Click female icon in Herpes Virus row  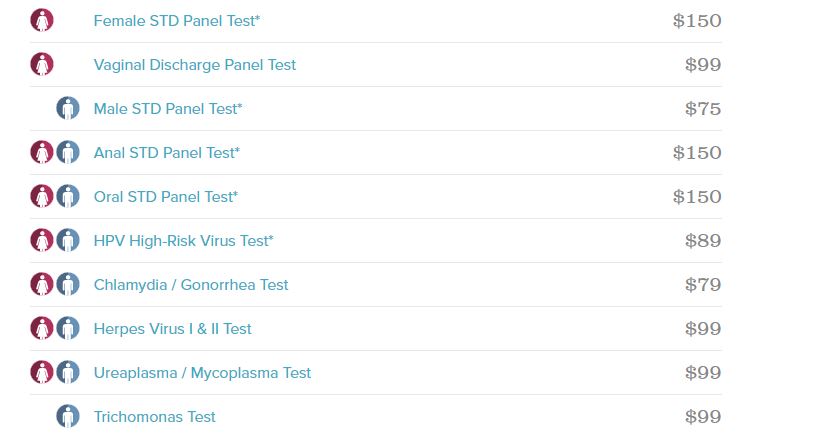(42, 328)
